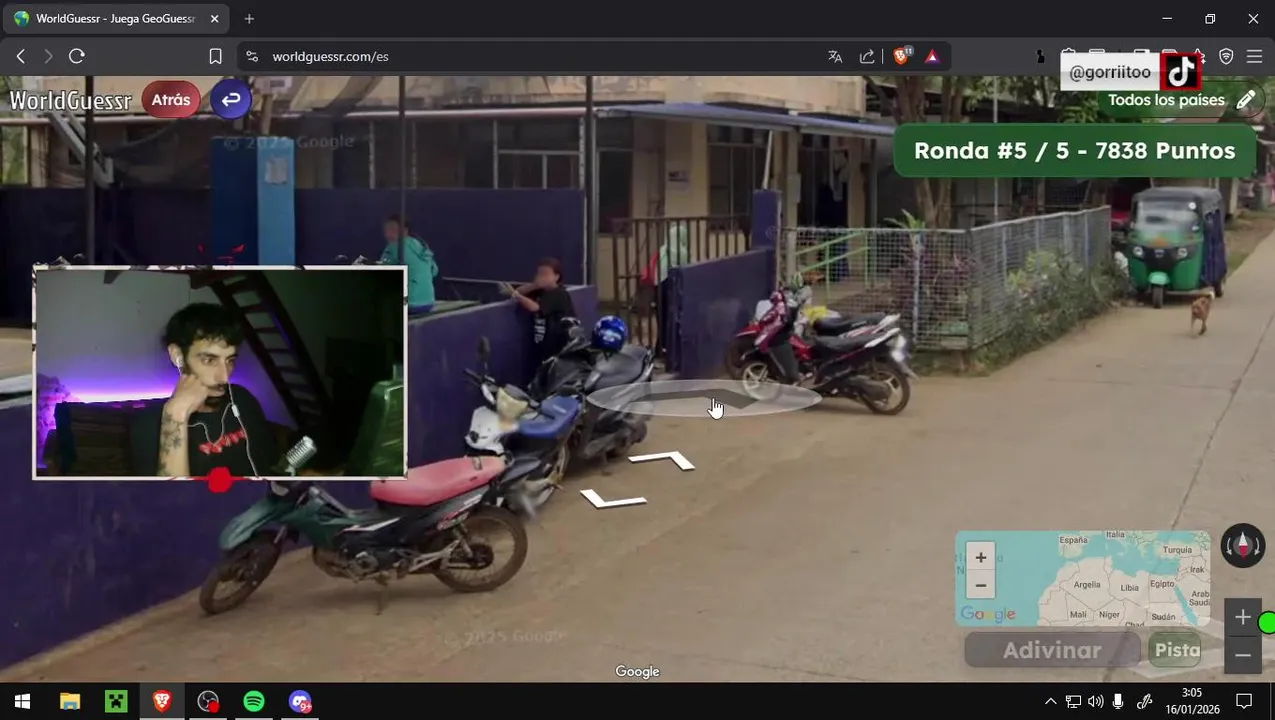Zoom out on the mini map
Image resolution: width=1275 pixels, height=720 pixels.
pos(981,585)
